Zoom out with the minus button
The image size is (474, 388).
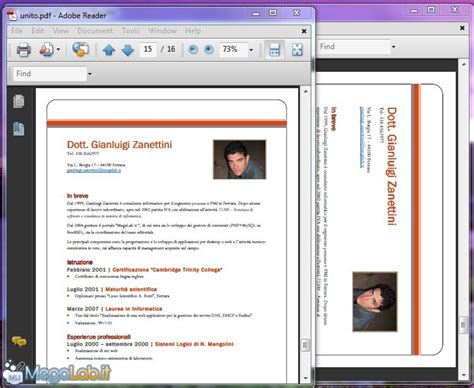193,50
